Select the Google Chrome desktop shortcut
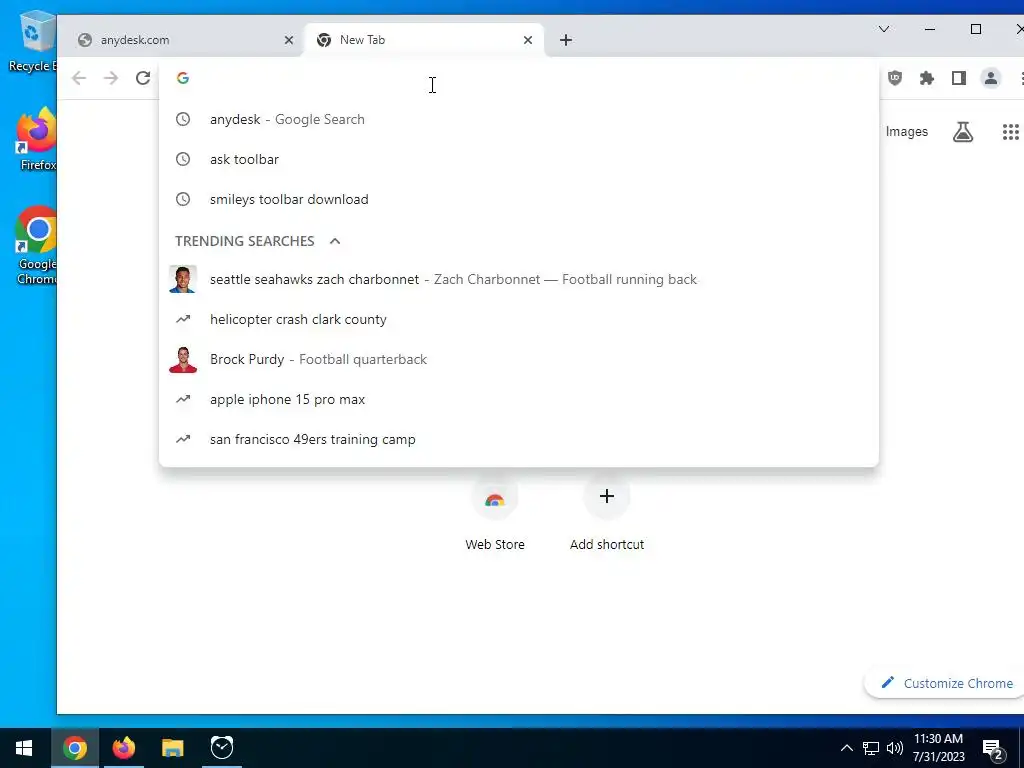The width and height of the screenshot is (1024, 768). pos(37,246)
